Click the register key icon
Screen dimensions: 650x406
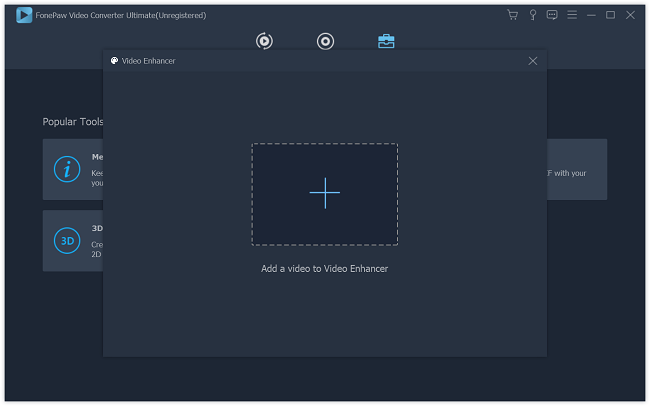coord(533,15)
